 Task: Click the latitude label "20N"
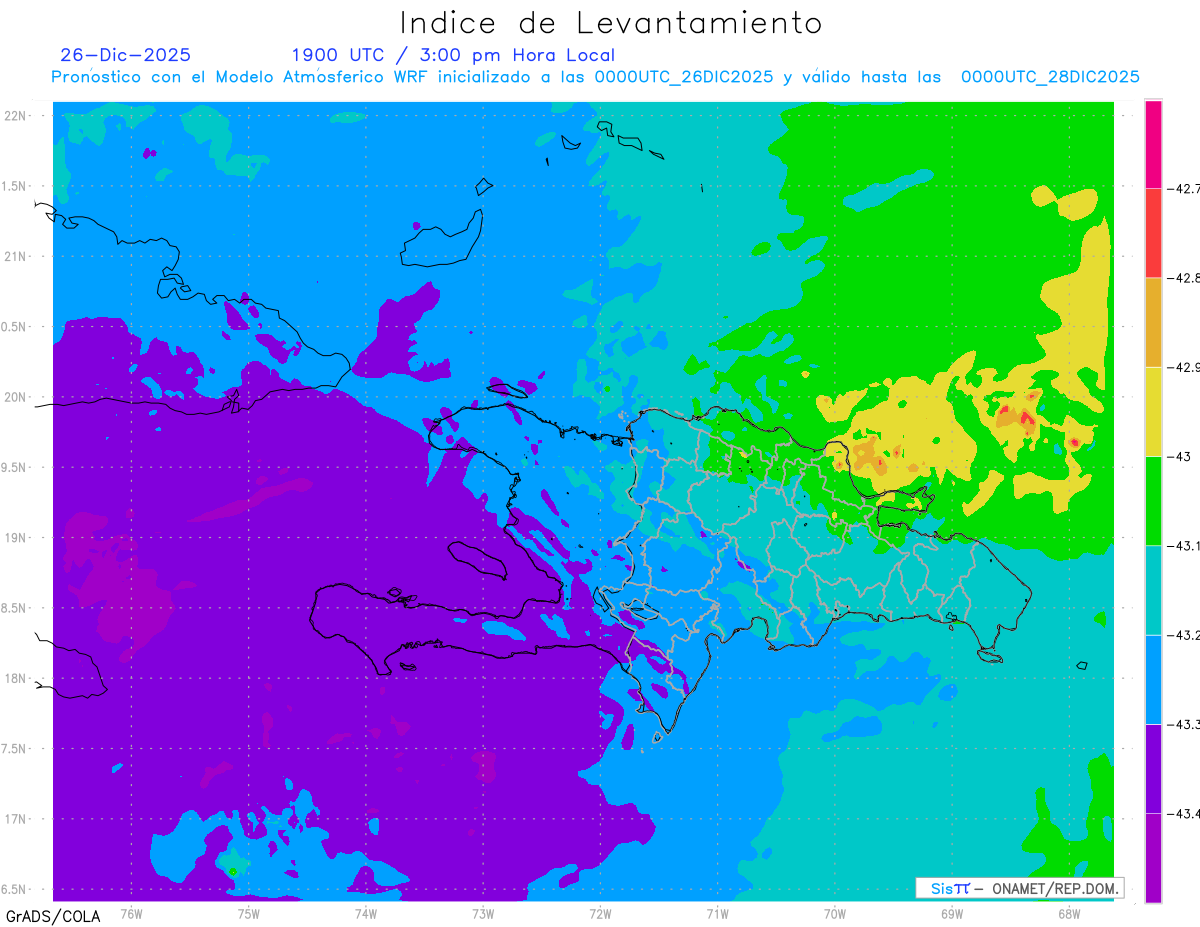(x=14, y=397)
